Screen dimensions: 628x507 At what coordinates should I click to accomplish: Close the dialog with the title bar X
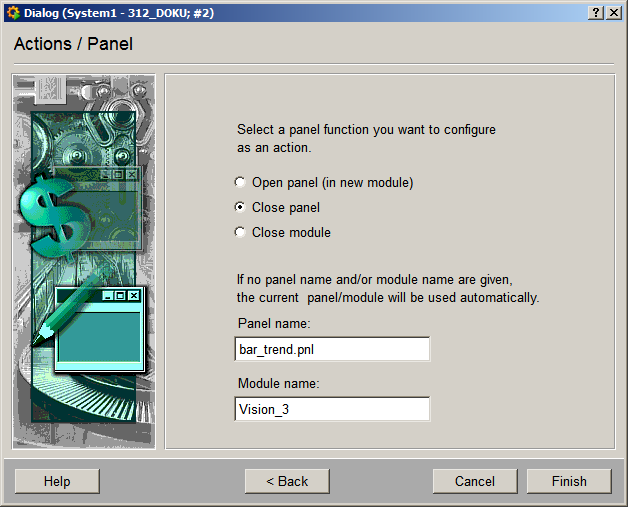pos(614,12)
